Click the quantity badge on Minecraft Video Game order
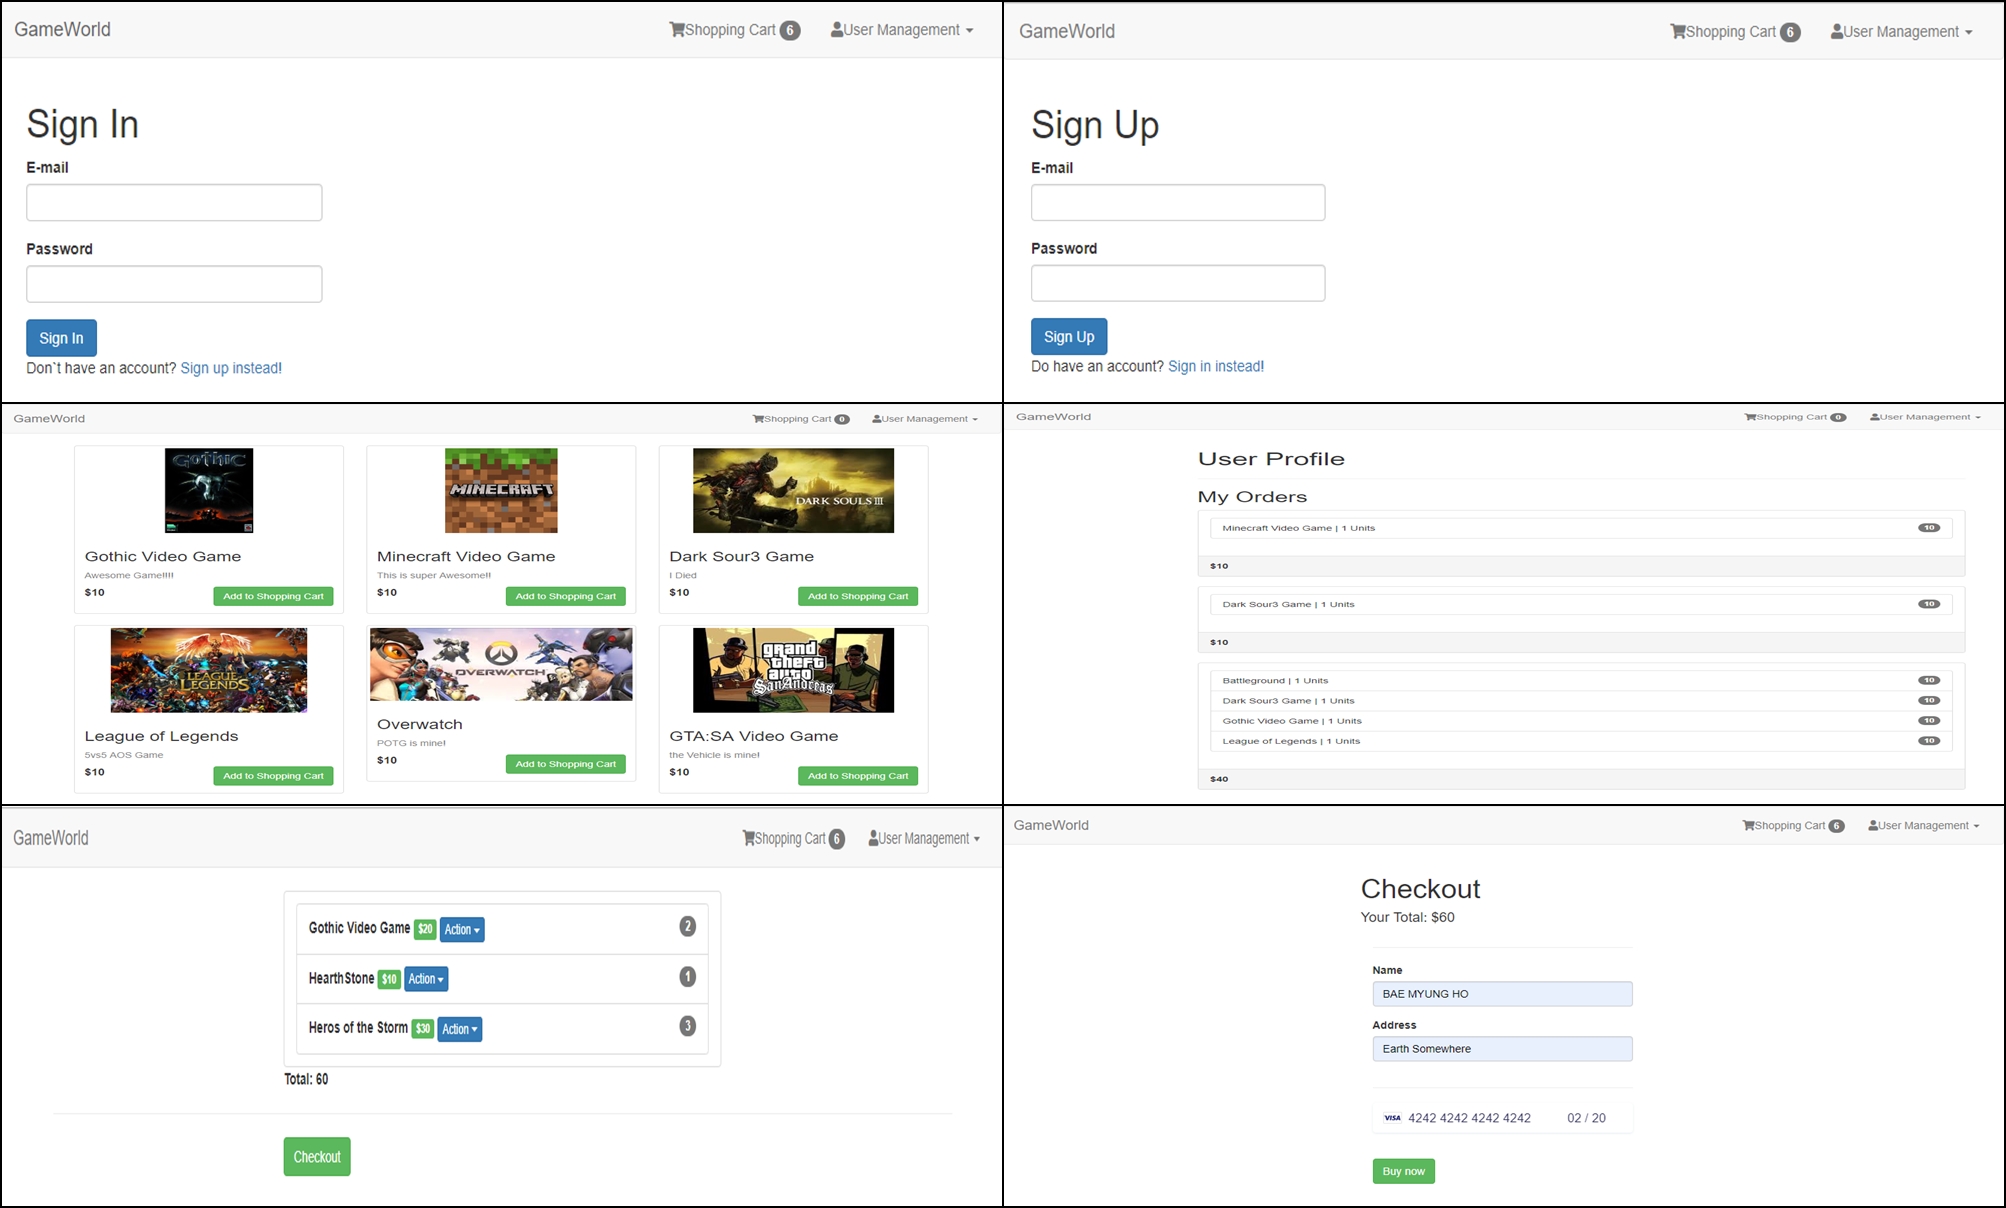 click(1929, 527)
